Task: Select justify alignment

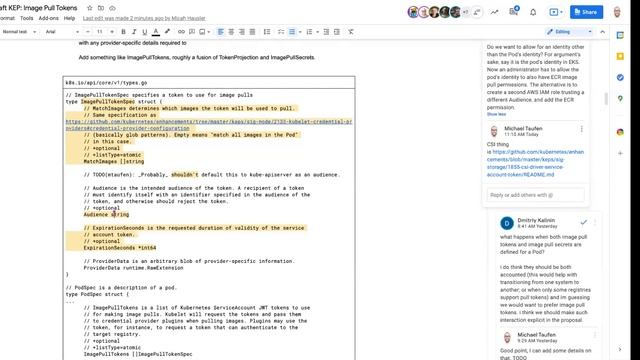Action: point(252,32)
